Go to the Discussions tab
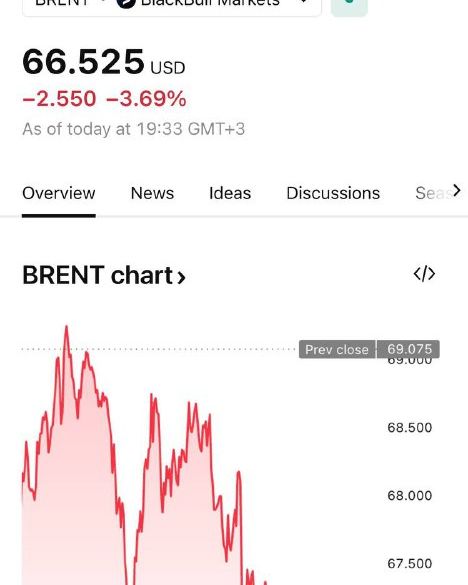 click(x=333, y=193)
